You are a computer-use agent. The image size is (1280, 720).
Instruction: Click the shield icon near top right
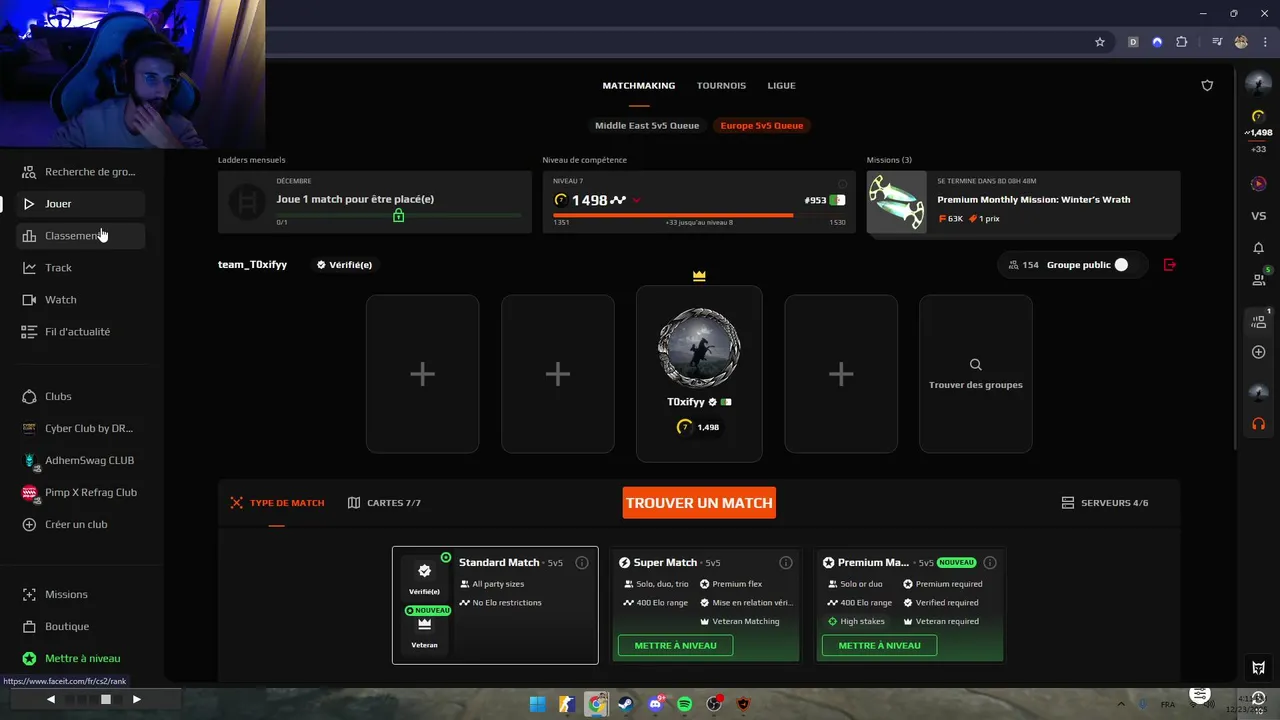click(x=1207, y=86)
